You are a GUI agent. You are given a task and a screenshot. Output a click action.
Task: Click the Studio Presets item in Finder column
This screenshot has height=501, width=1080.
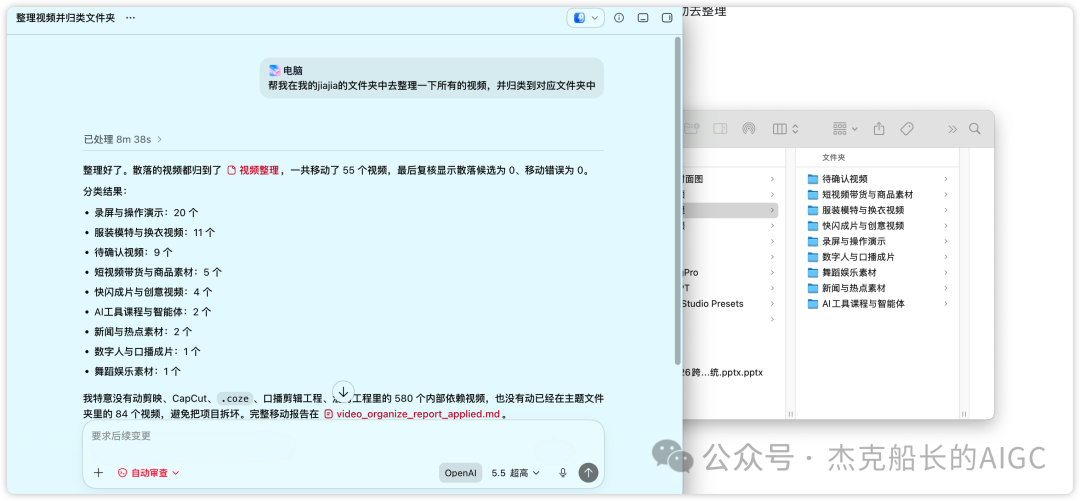coord(713,304)
